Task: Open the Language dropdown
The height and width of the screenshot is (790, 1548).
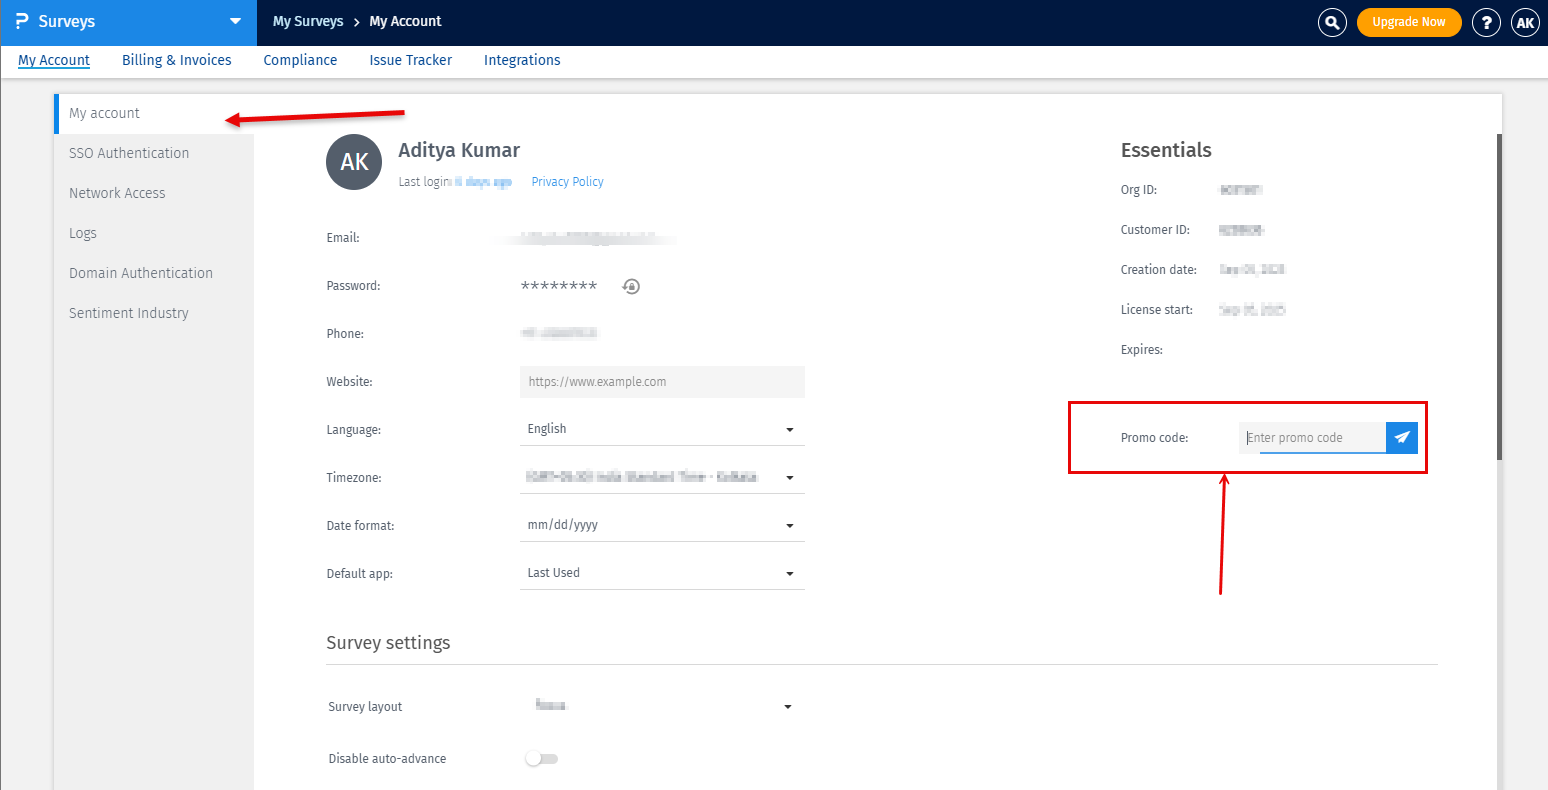Action: [661, 429]
